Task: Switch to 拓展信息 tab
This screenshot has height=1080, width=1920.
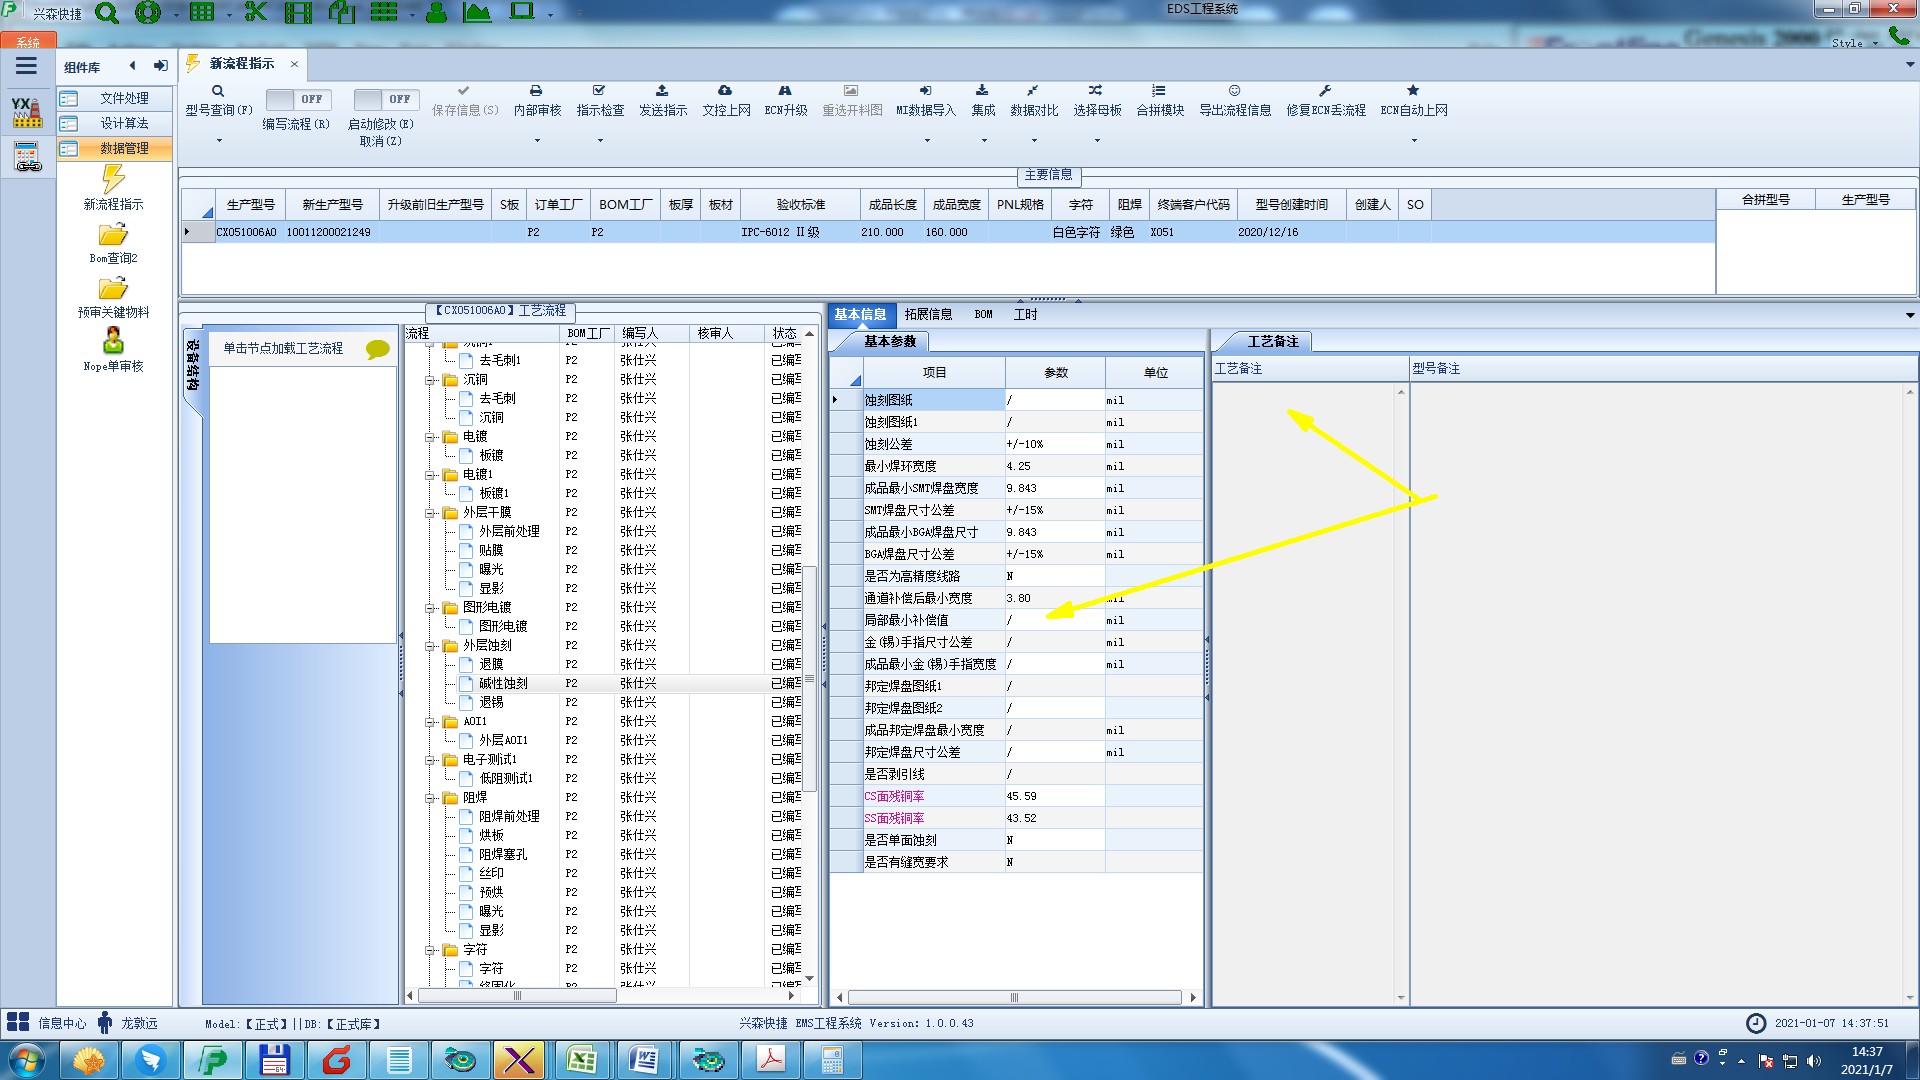Action: coord(928,314)
